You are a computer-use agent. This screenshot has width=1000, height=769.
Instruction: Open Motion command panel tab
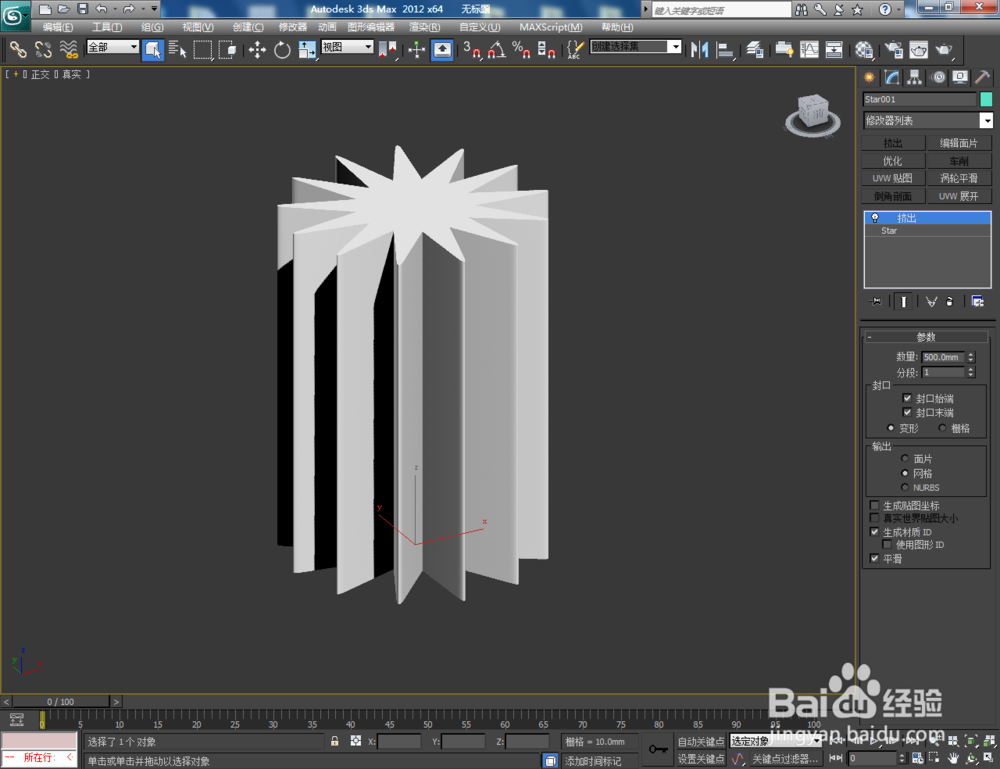tap(938, 78)
